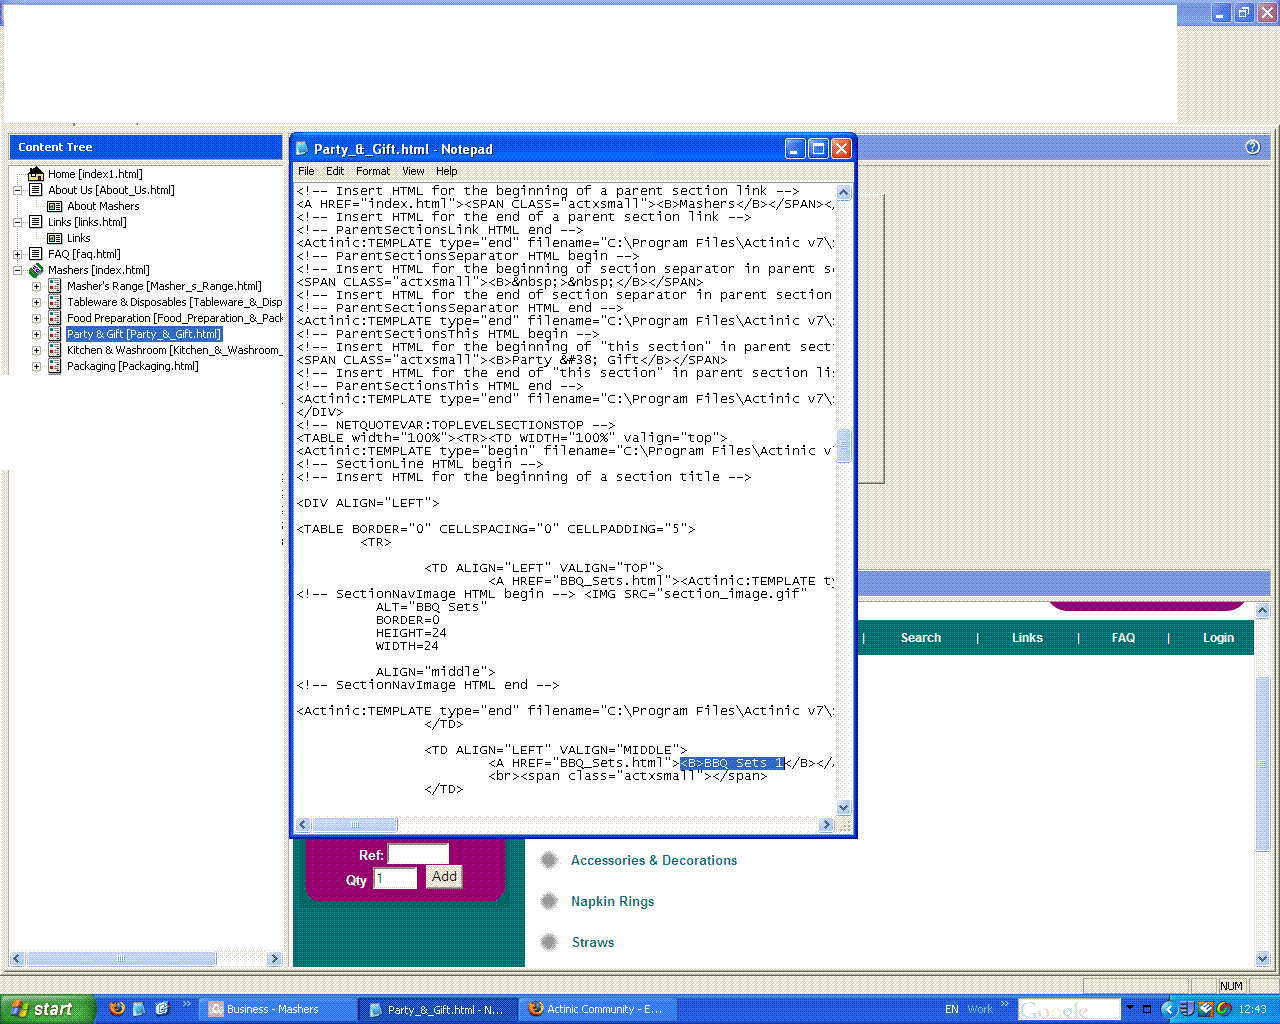Click the Party & Gift section icon
Viewport: 1280px width, 1024px height.
click(x=55, y=334)
